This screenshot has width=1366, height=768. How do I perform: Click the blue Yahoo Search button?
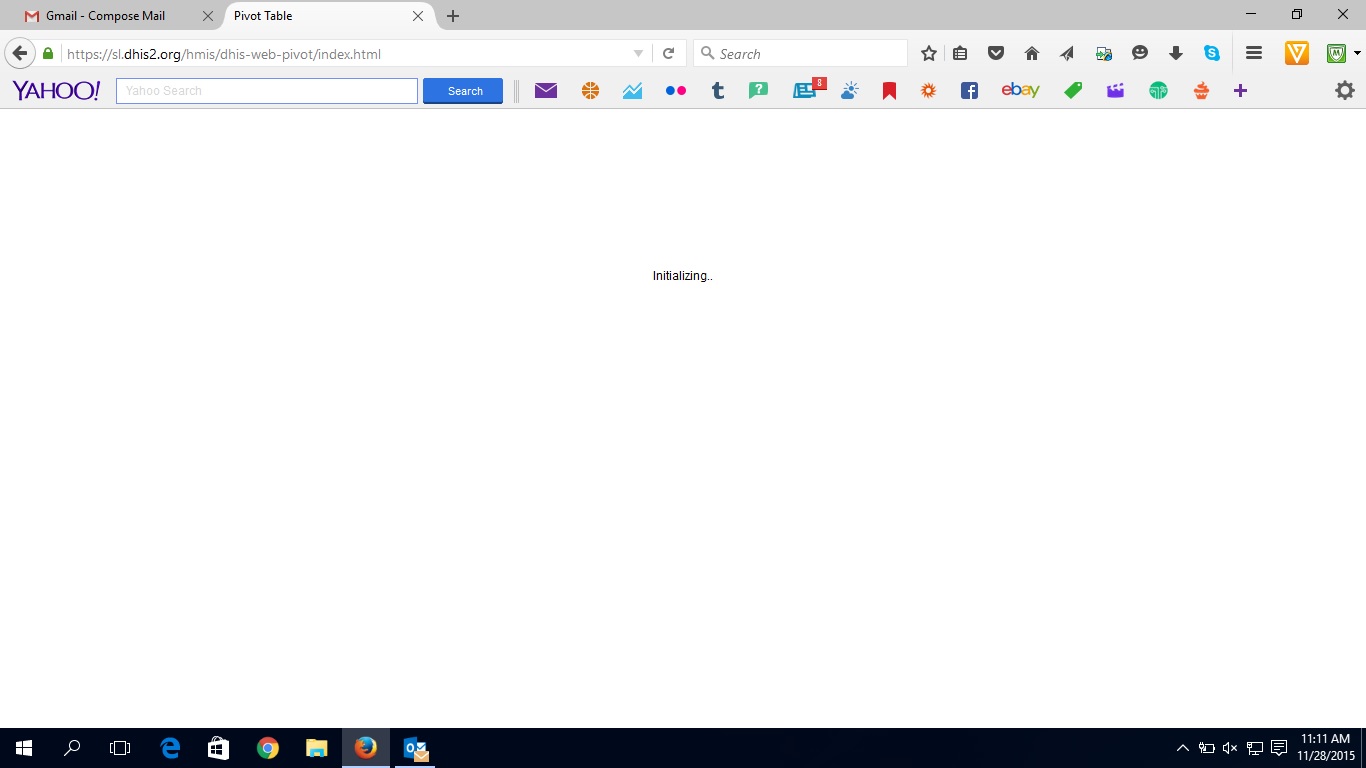point(463,91)
